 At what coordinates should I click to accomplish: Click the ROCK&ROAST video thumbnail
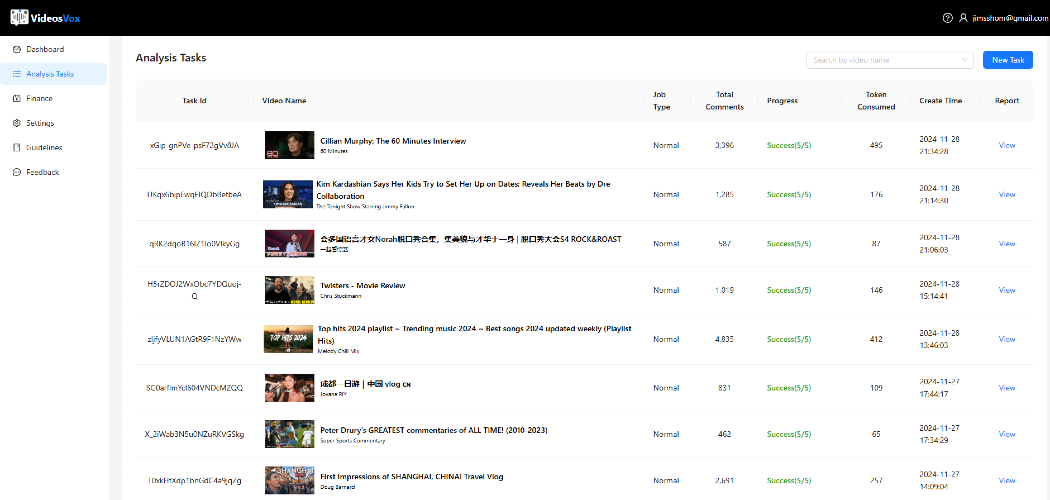289,244
